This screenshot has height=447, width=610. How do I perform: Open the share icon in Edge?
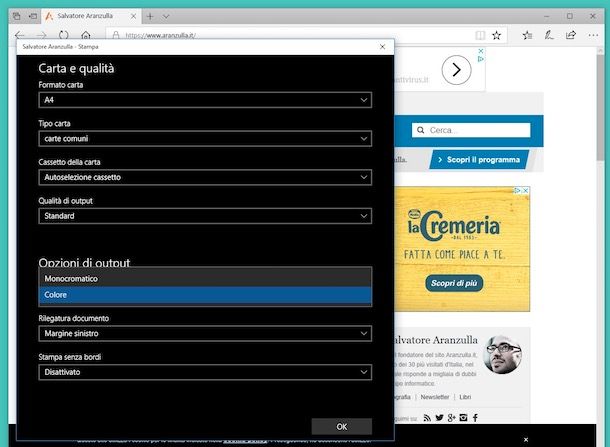pos(571,35)
